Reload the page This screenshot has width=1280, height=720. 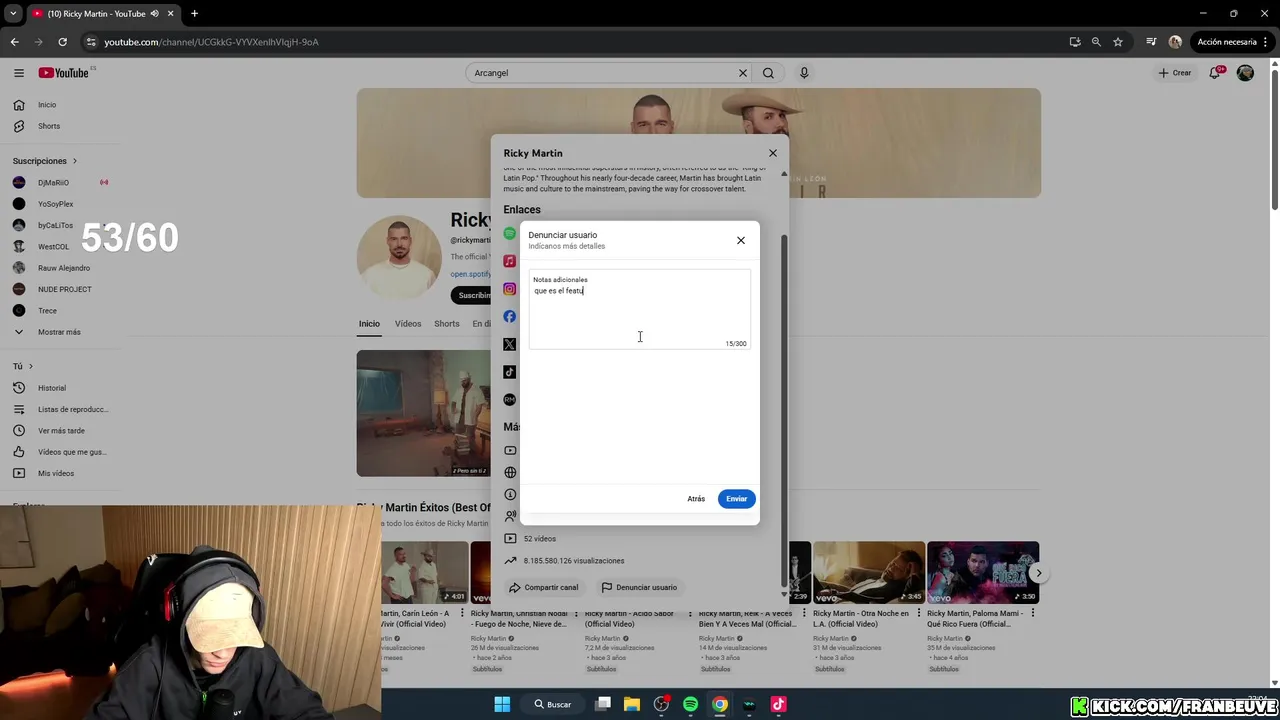[62, 42]
